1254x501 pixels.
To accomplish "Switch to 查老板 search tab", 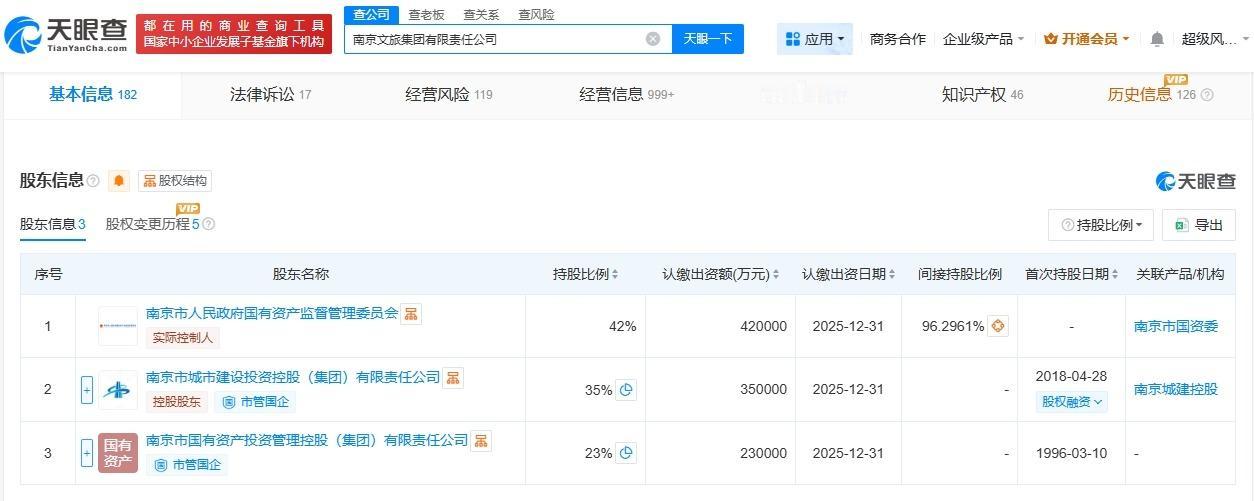I will pos(427,14).
